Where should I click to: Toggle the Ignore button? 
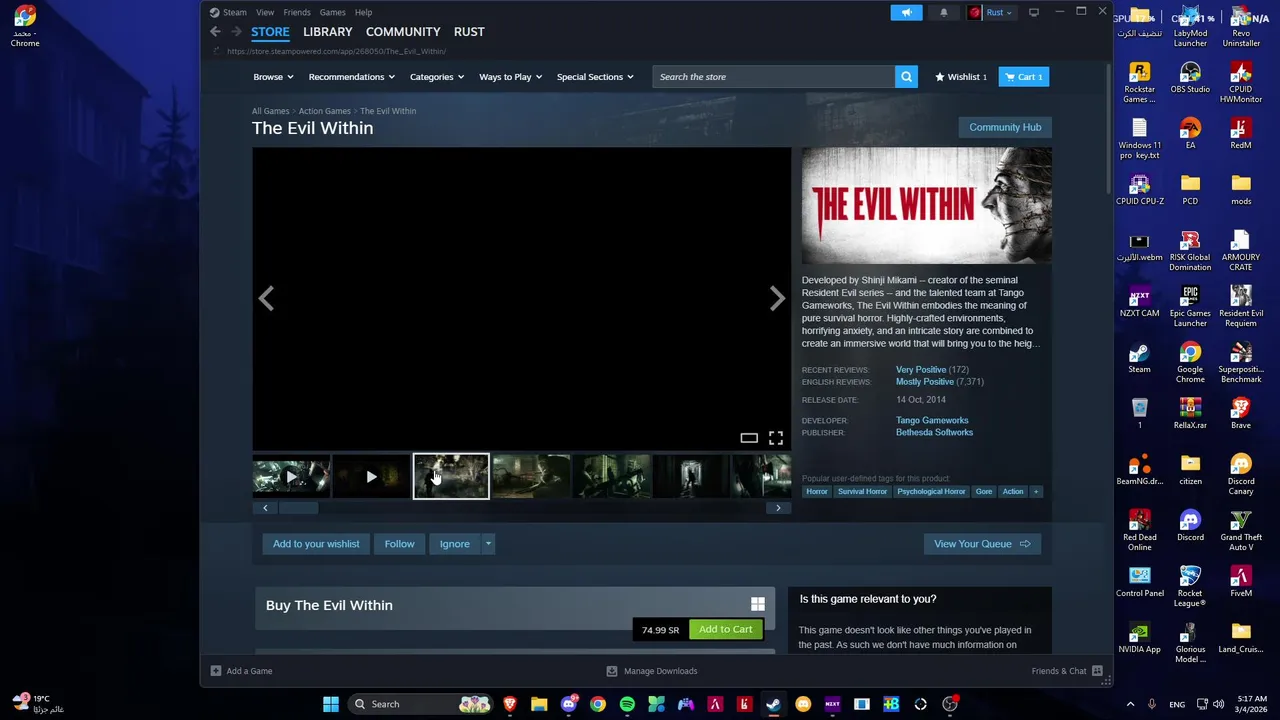[x=454, y=544]
